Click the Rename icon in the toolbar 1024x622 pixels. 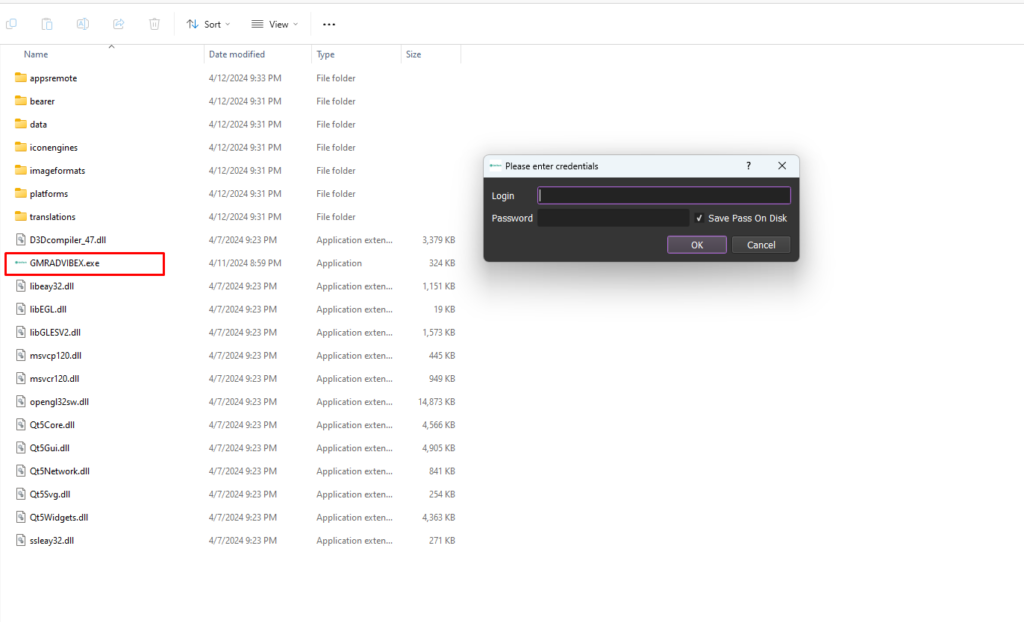pyautogui.click(x=83, y=24)
